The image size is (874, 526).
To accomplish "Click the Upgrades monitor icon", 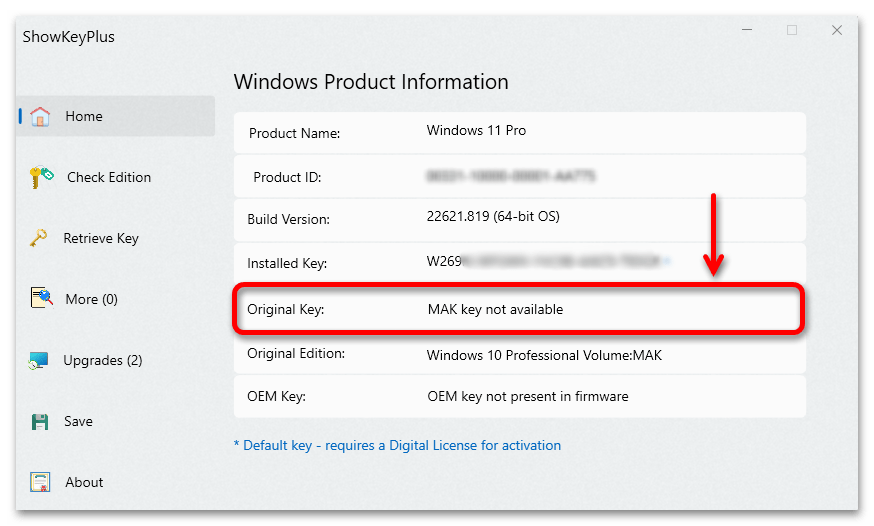I will (x=39, y=360).
